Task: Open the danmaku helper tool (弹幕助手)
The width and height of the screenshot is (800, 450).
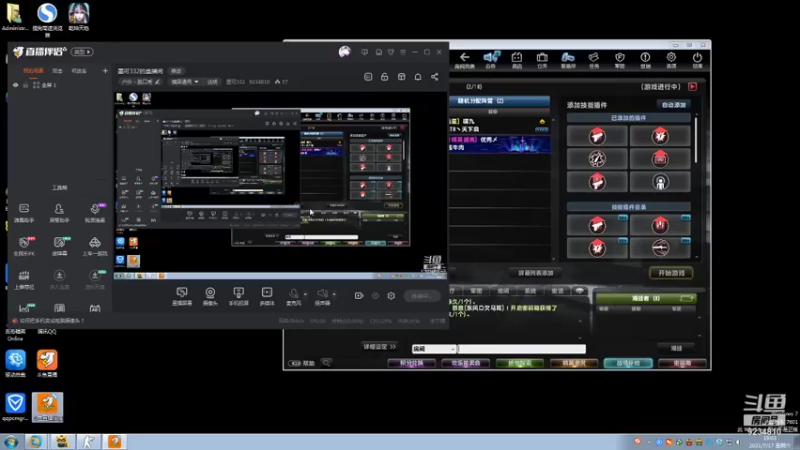Action: click(x=24, y=212)
